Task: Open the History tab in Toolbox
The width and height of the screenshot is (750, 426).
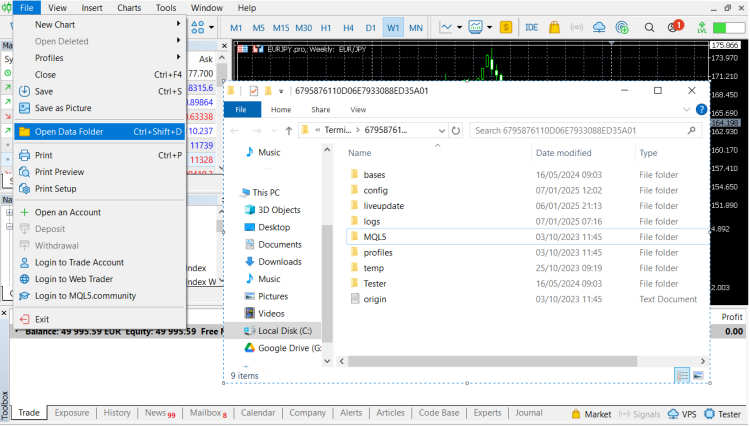Action: pos(117,413)
